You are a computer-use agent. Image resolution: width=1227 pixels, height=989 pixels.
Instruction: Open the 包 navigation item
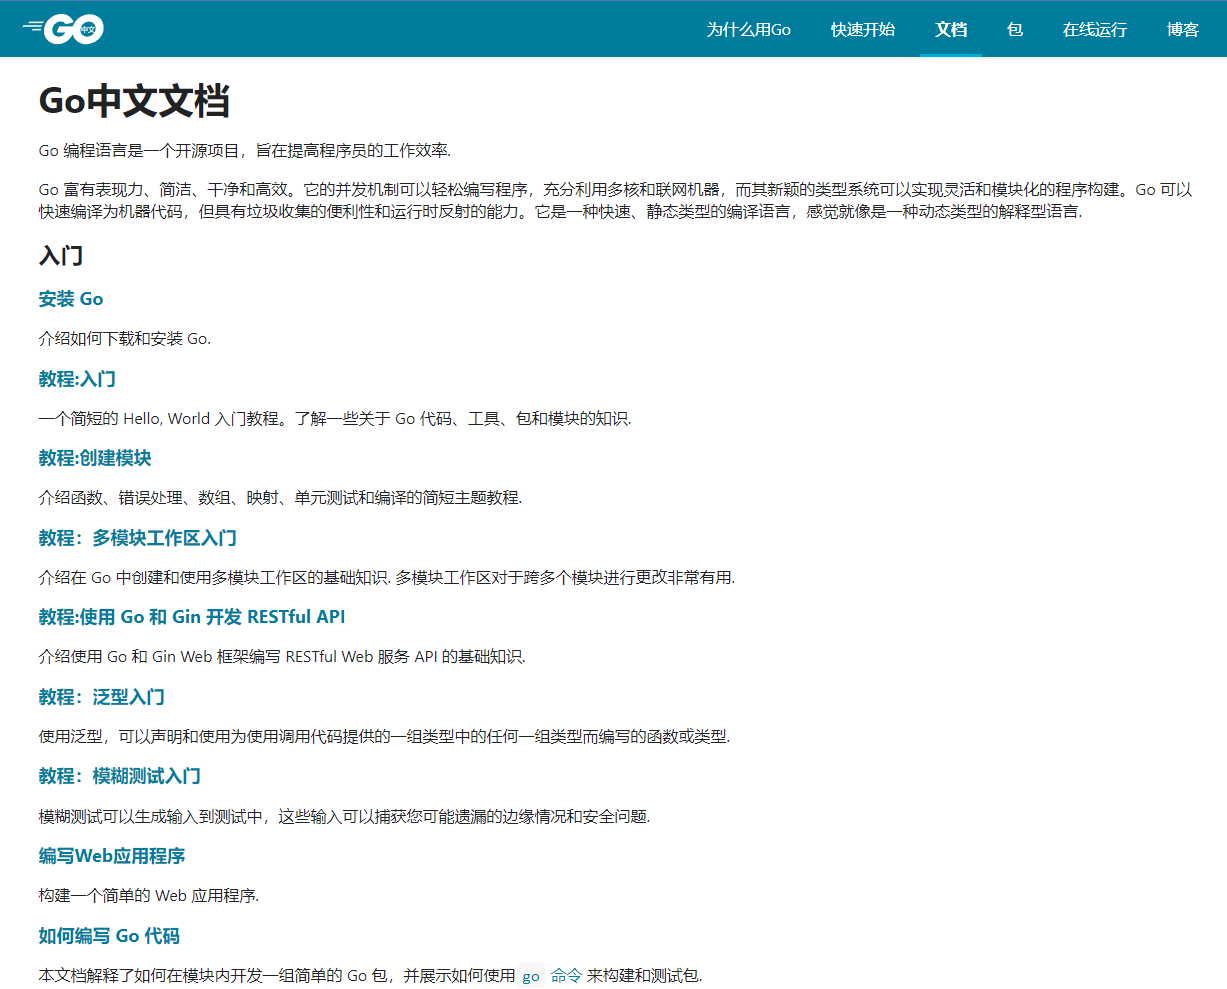pyautogui.click(x=1015, y=29)
